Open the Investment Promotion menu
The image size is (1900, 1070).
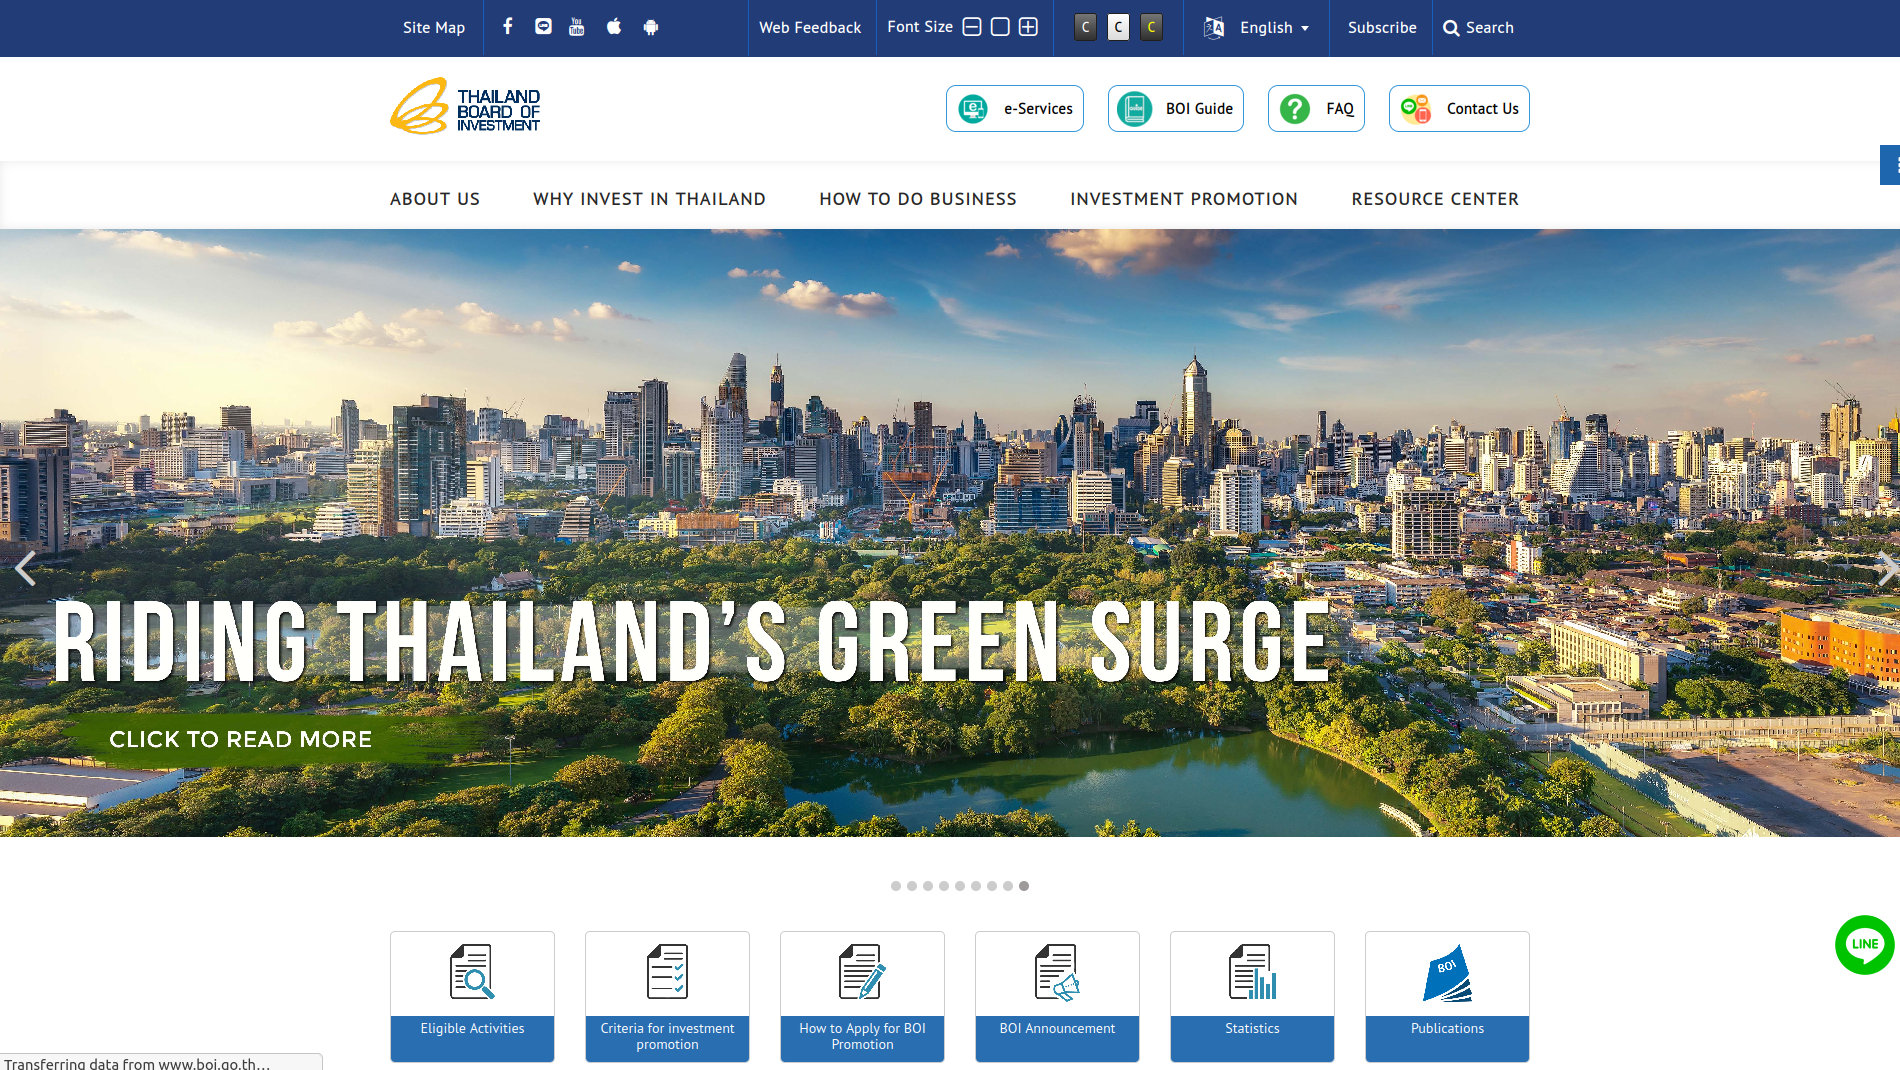pyautogui.click(x=1184, y=199)
